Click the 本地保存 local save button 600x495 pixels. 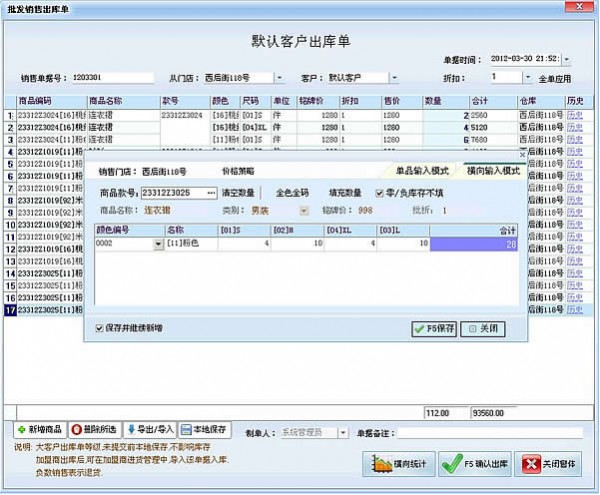[x=206, y=429]
